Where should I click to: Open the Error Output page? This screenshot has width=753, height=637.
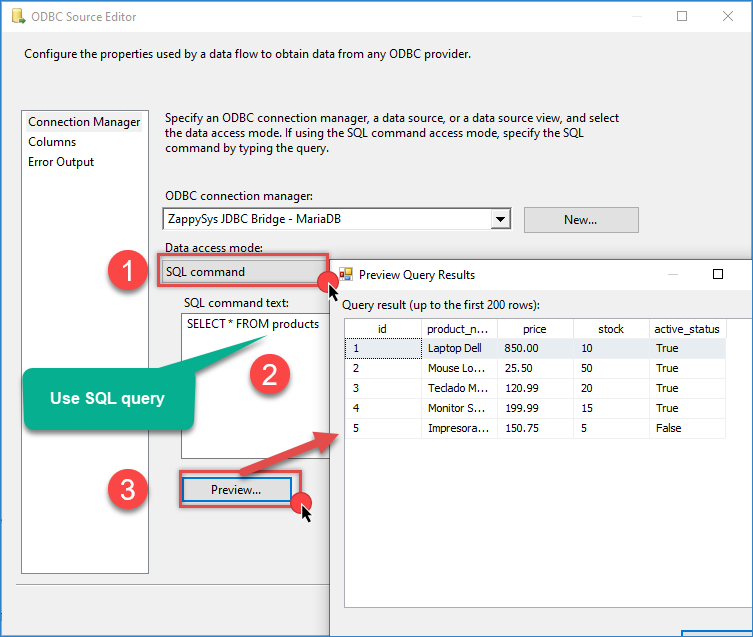[61, 162]
